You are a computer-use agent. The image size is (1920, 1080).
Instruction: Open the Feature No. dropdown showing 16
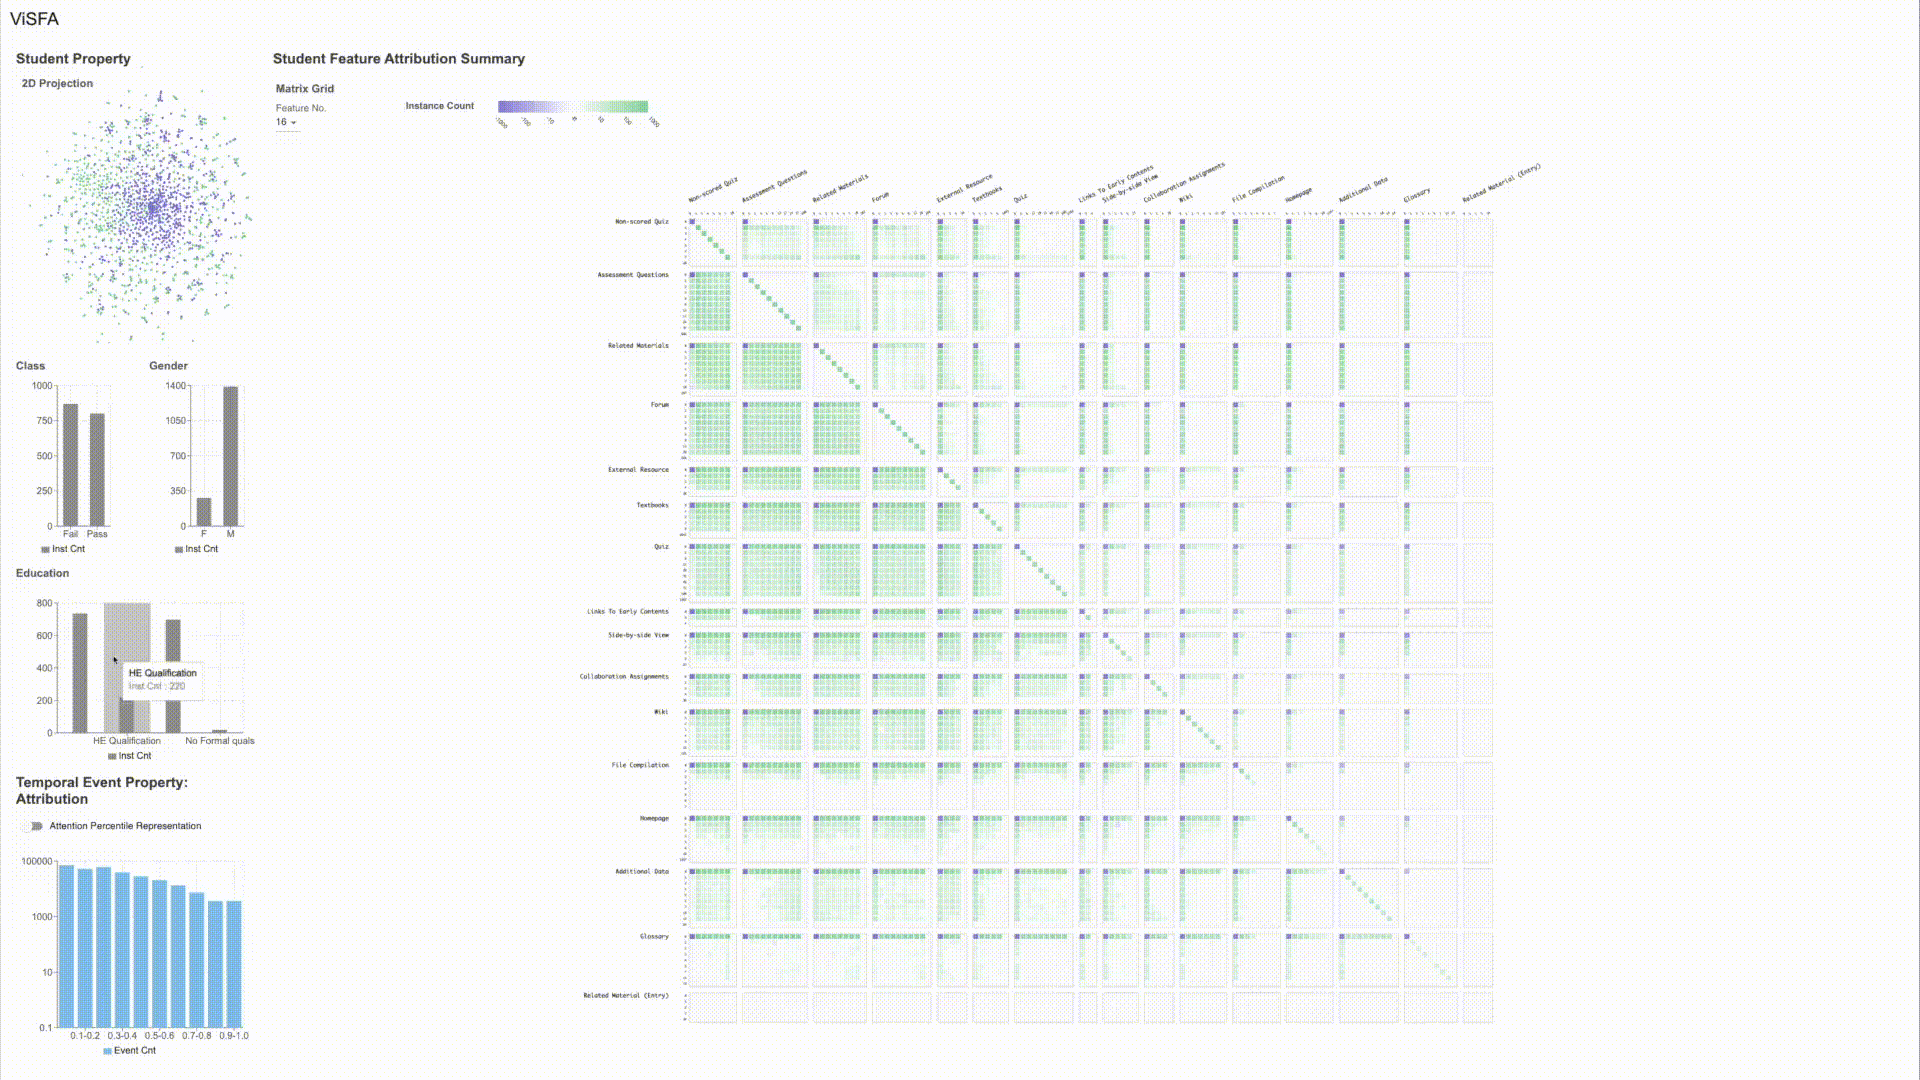point(286,122)
